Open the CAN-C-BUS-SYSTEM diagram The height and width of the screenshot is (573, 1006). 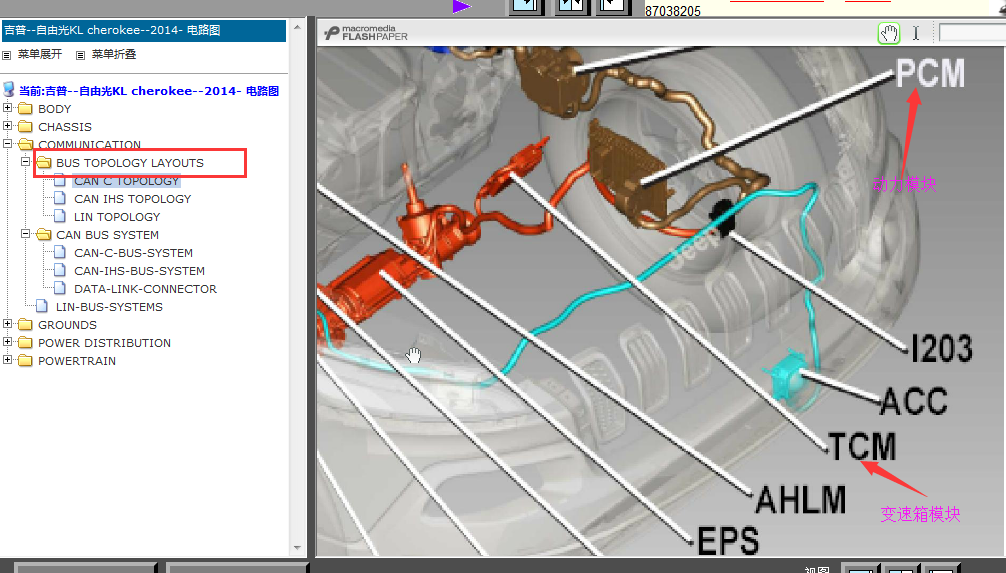point(133,253)
